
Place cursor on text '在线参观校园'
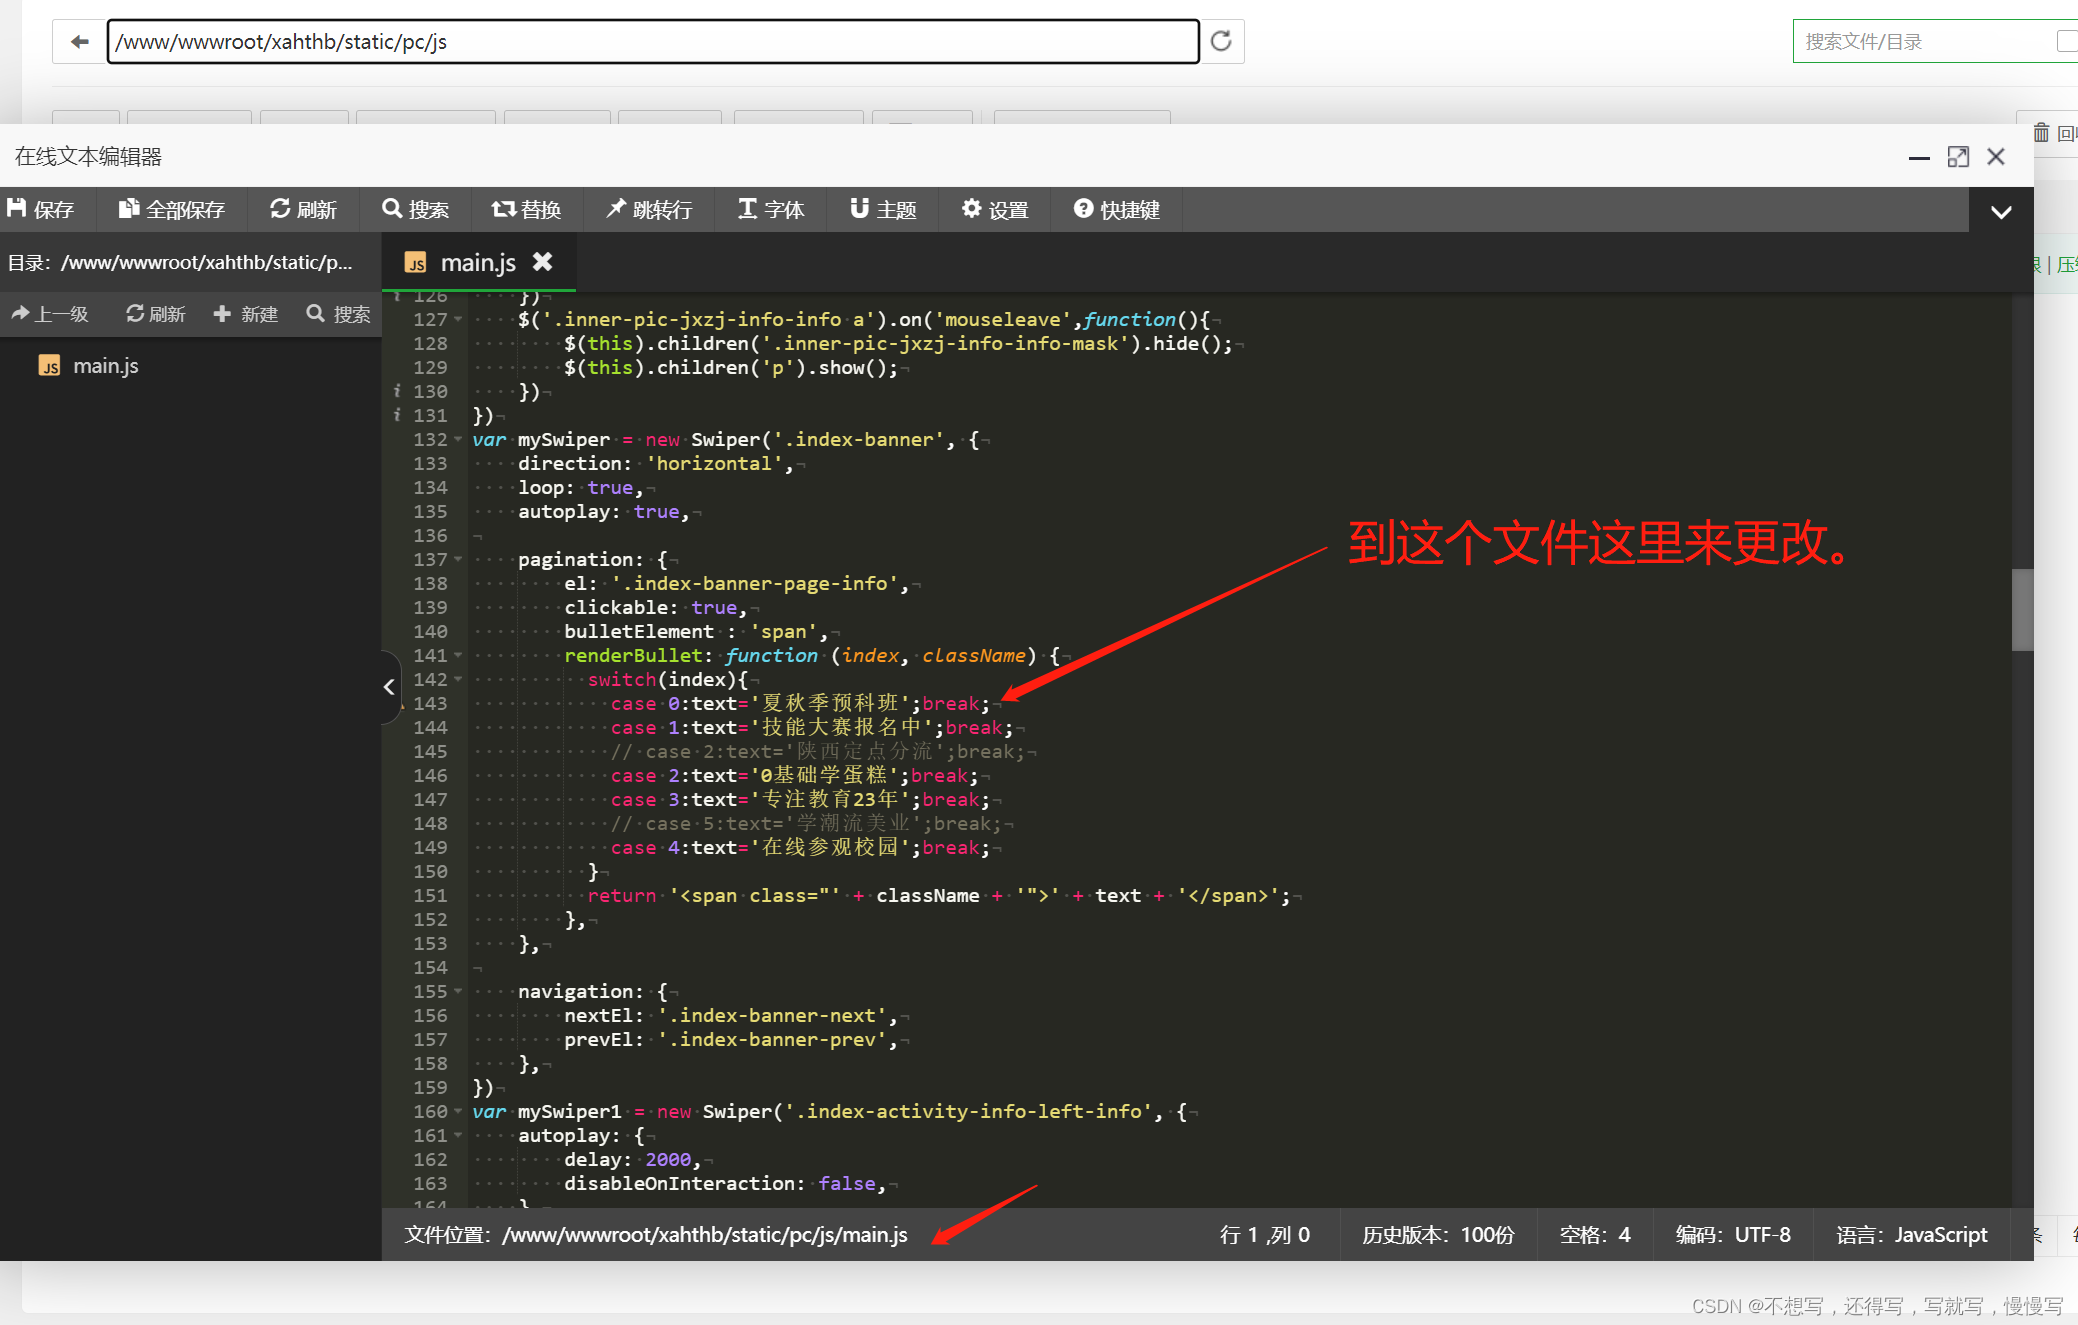point(829,847)
